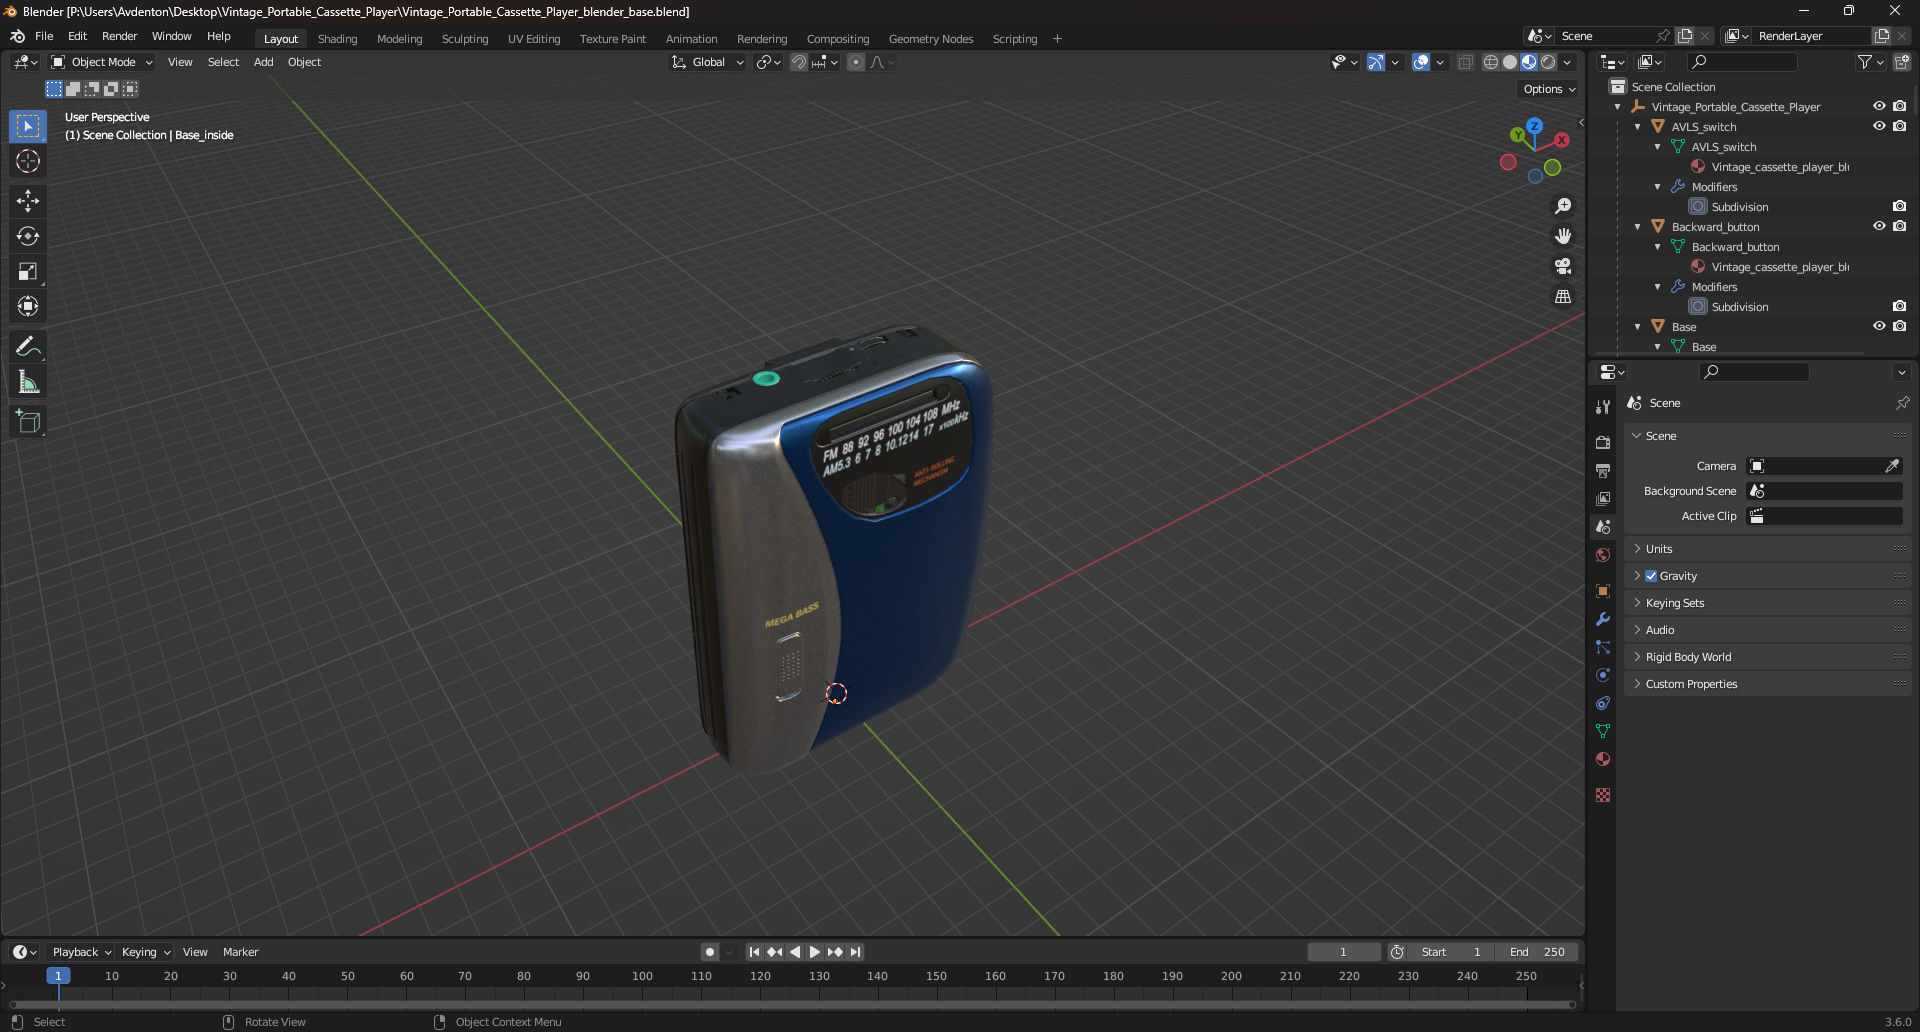Viewport: 1920px width, 1032px height.
Task: Play the animation forward
Action: (x=814, y=952)
